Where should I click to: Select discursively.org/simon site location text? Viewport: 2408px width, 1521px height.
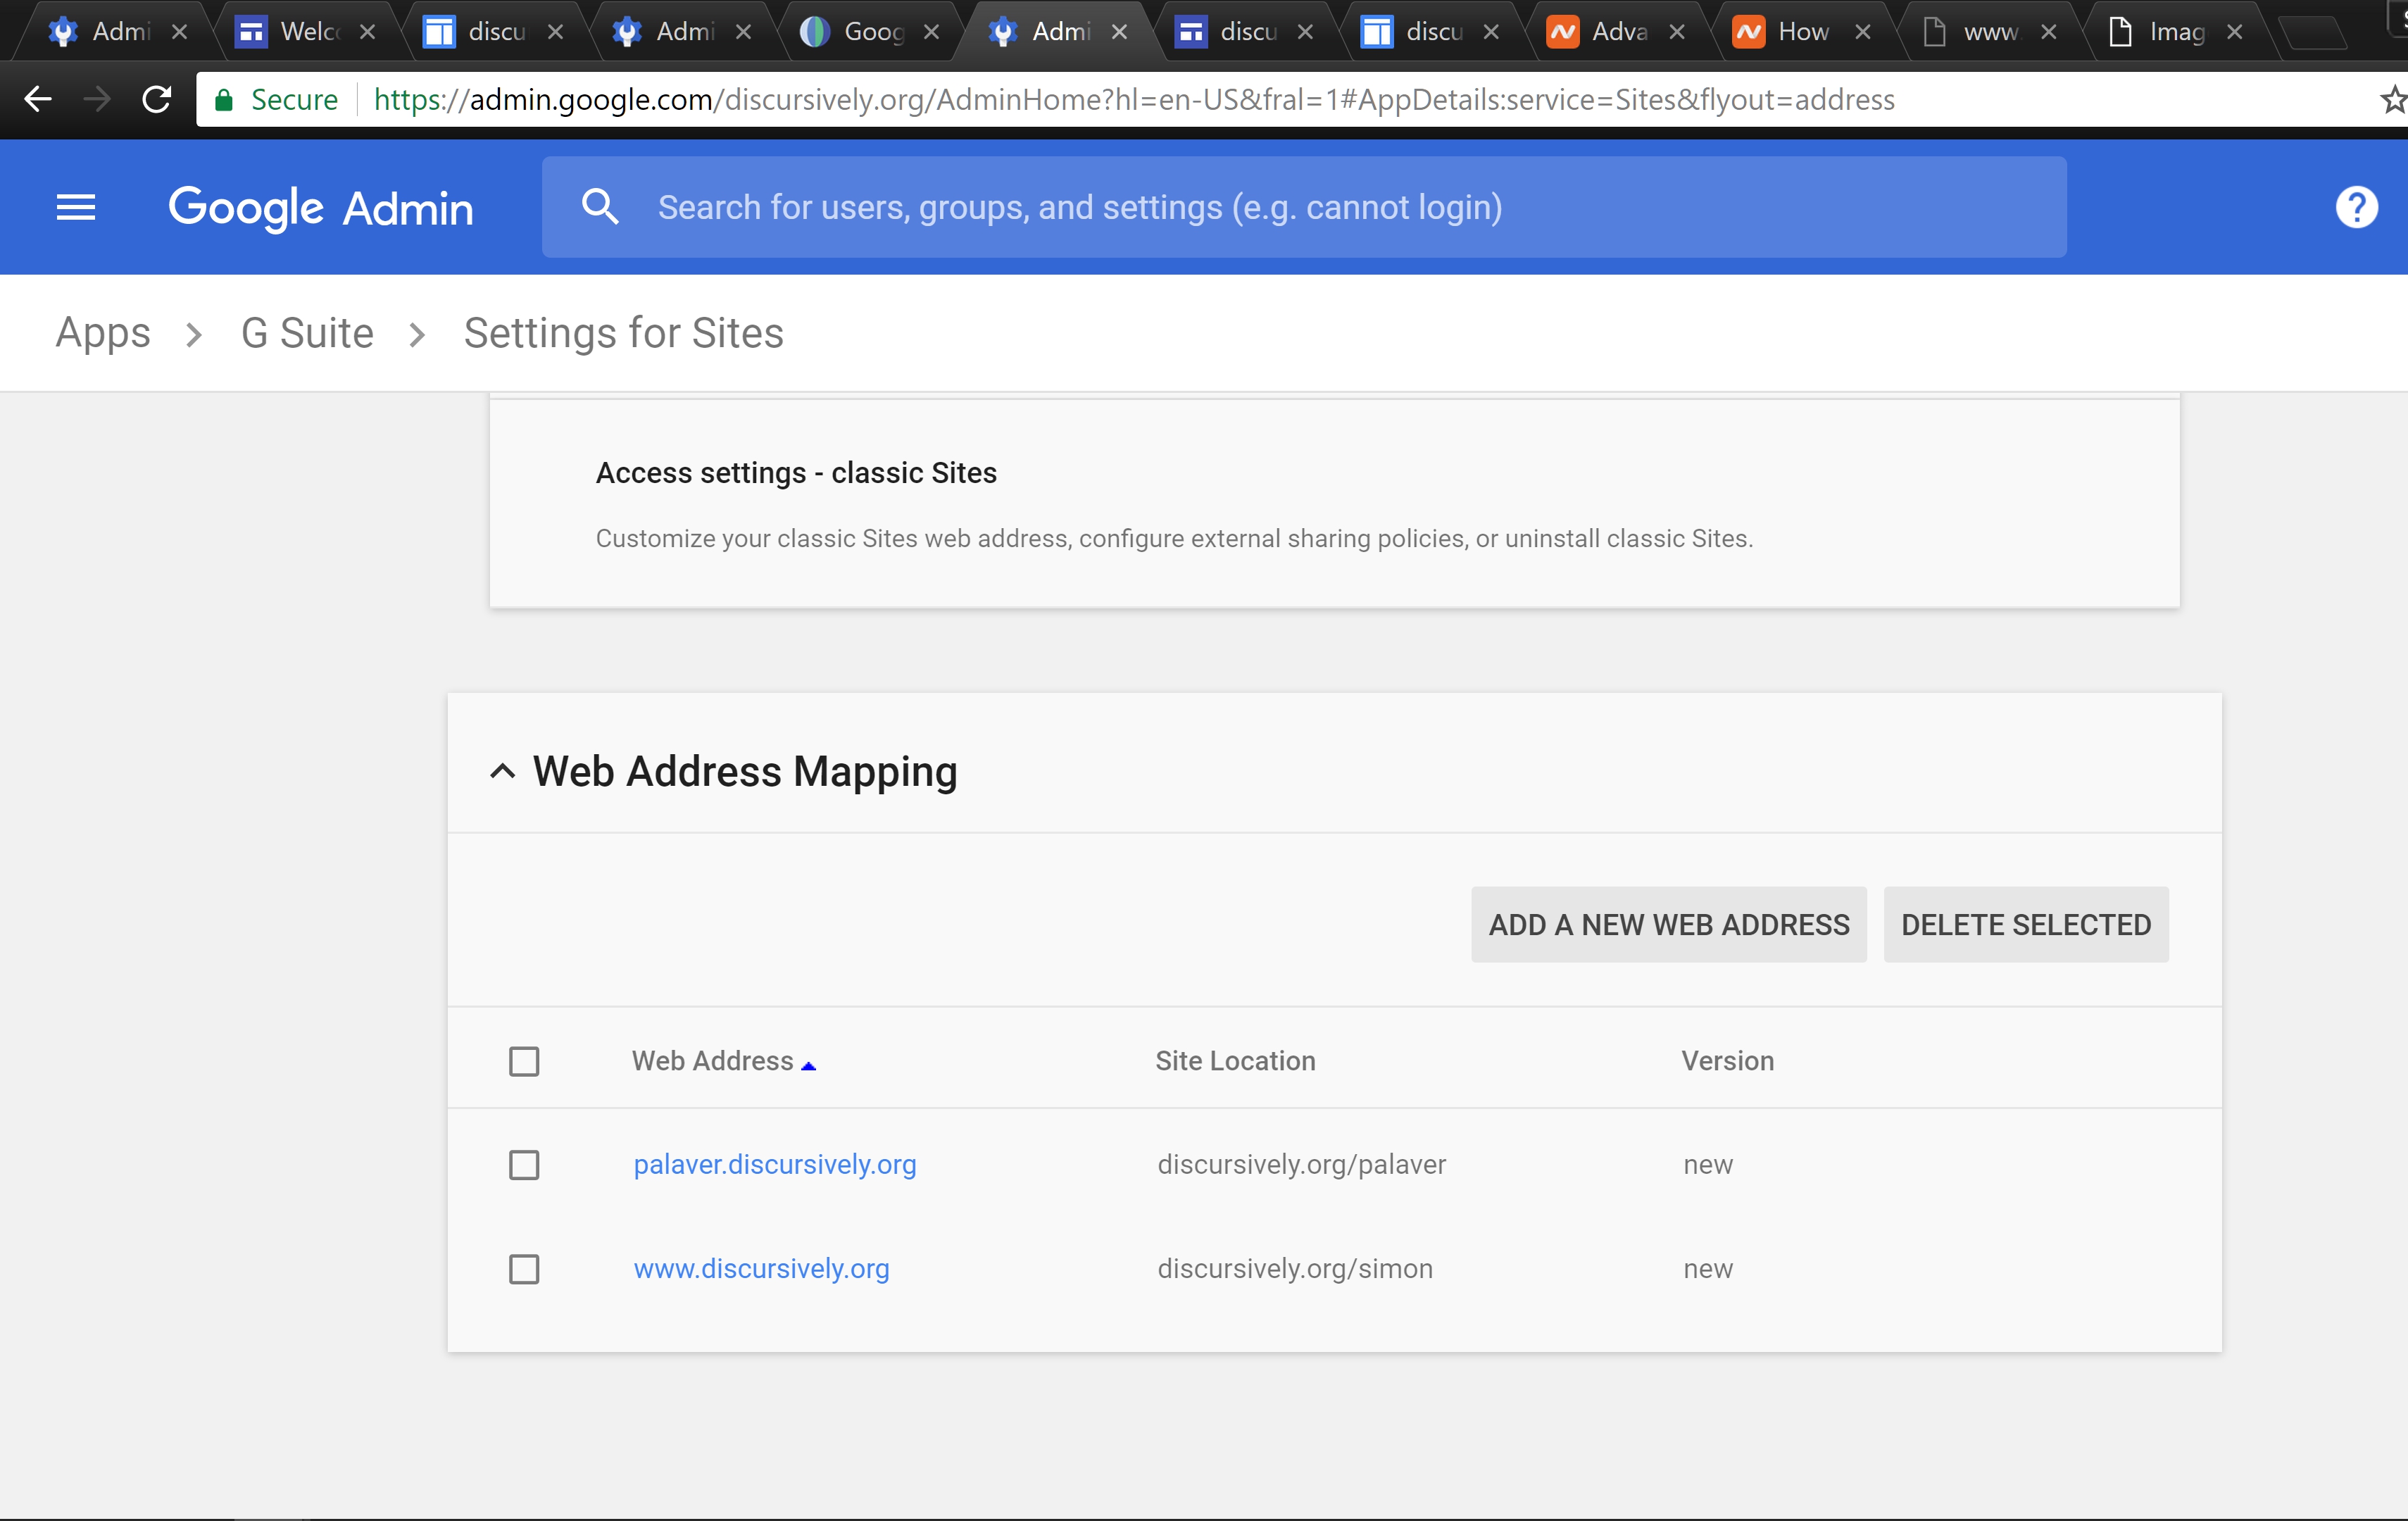pyautogui.click(x=1295, y=1269)
